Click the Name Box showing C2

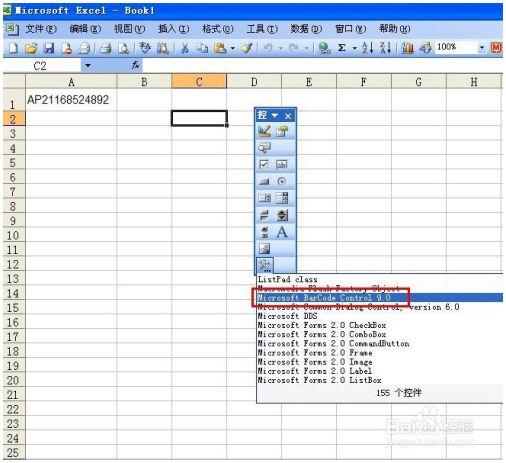(42, 66)
